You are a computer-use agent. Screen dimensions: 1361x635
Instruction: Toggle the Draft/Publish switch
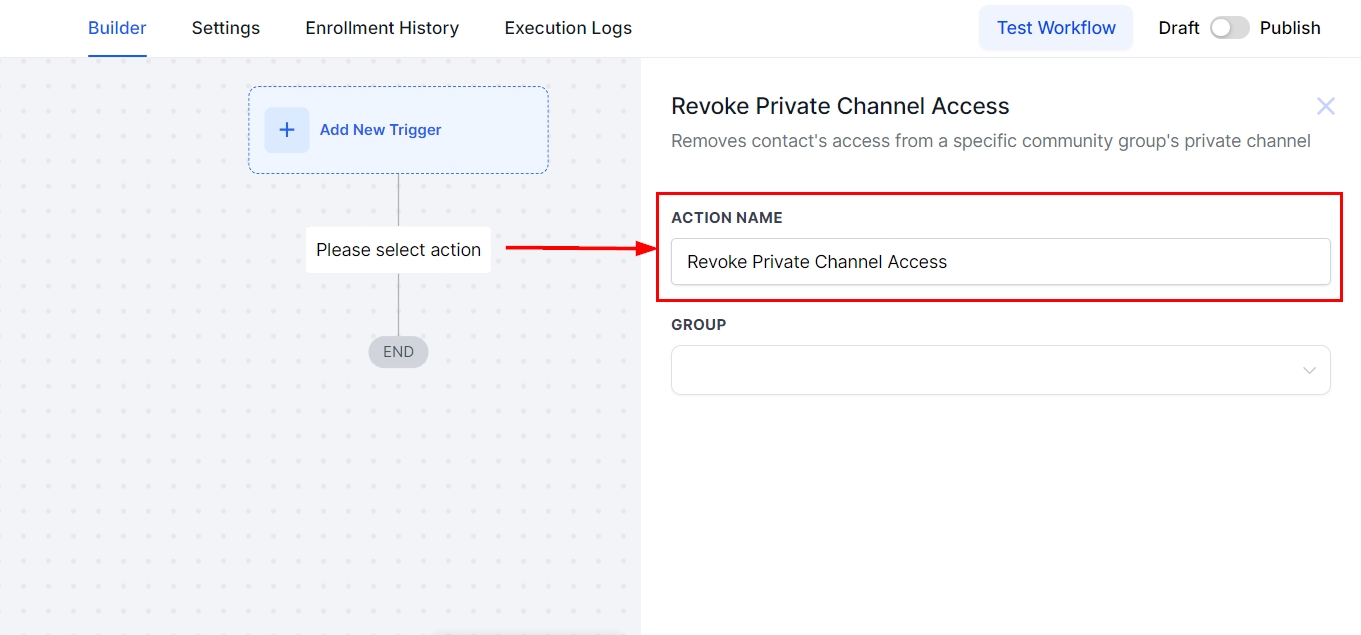click(x=1229, y=28)
